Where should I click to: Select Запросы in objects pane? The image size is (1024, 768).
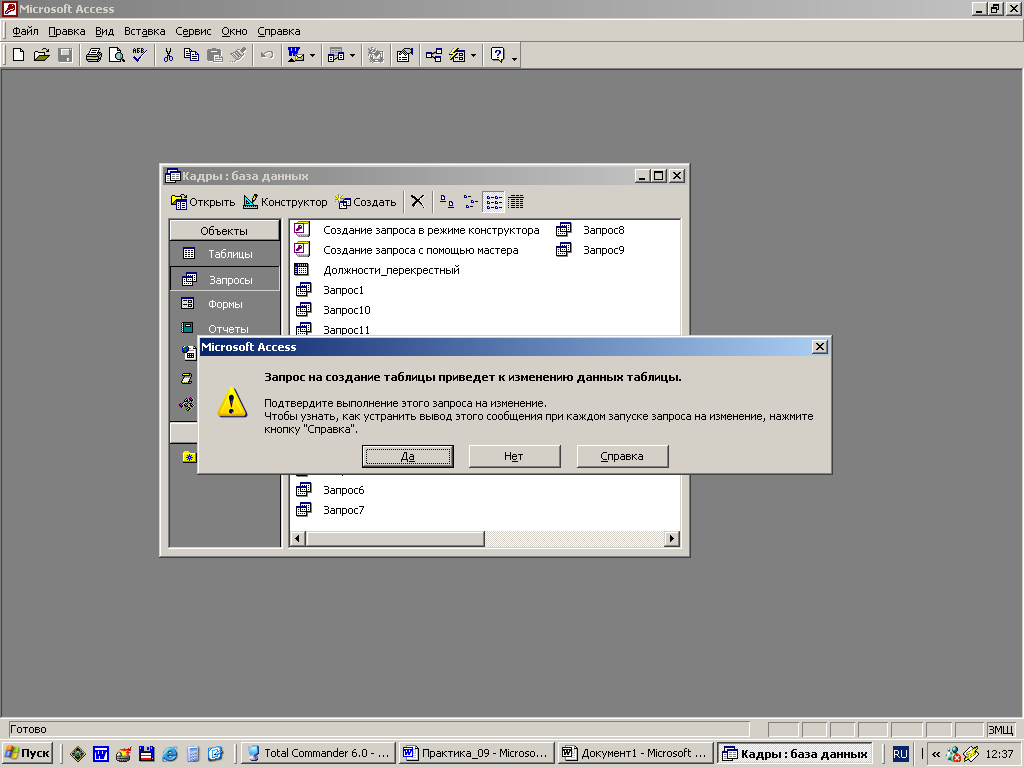click(224, 280)
